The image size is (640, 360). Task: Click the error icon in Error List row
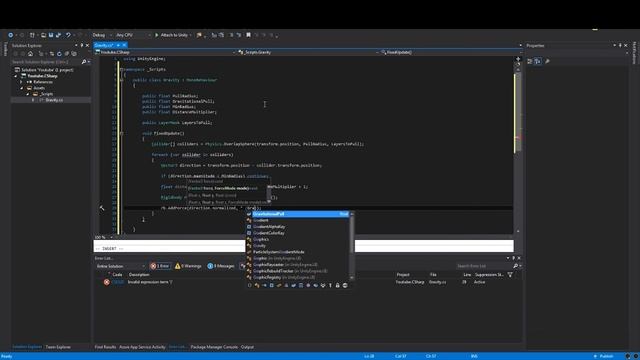coord(107,282)
